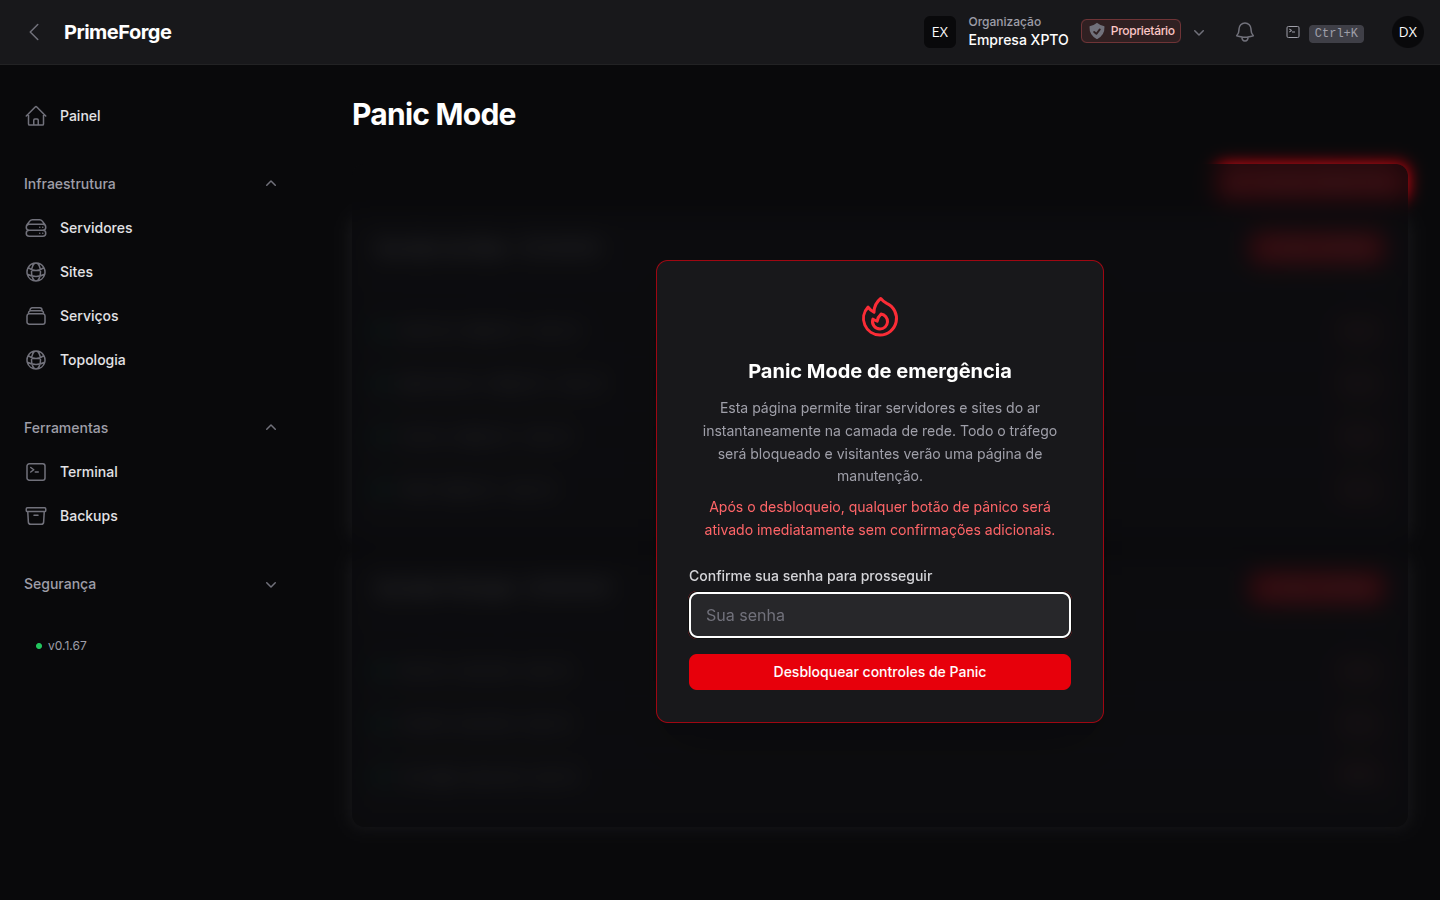Click the flame icon in the dialog

[x=880, y=317]
